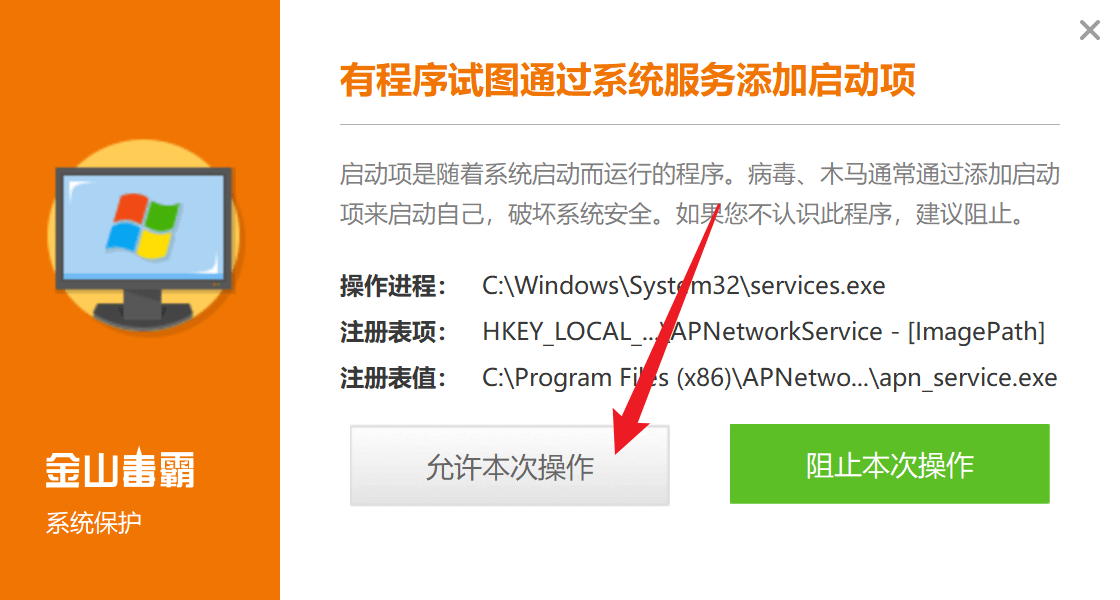Close the Kingsoft protection alert dialog
This screenshot has height=600, width=1120.
point(1089,30)
